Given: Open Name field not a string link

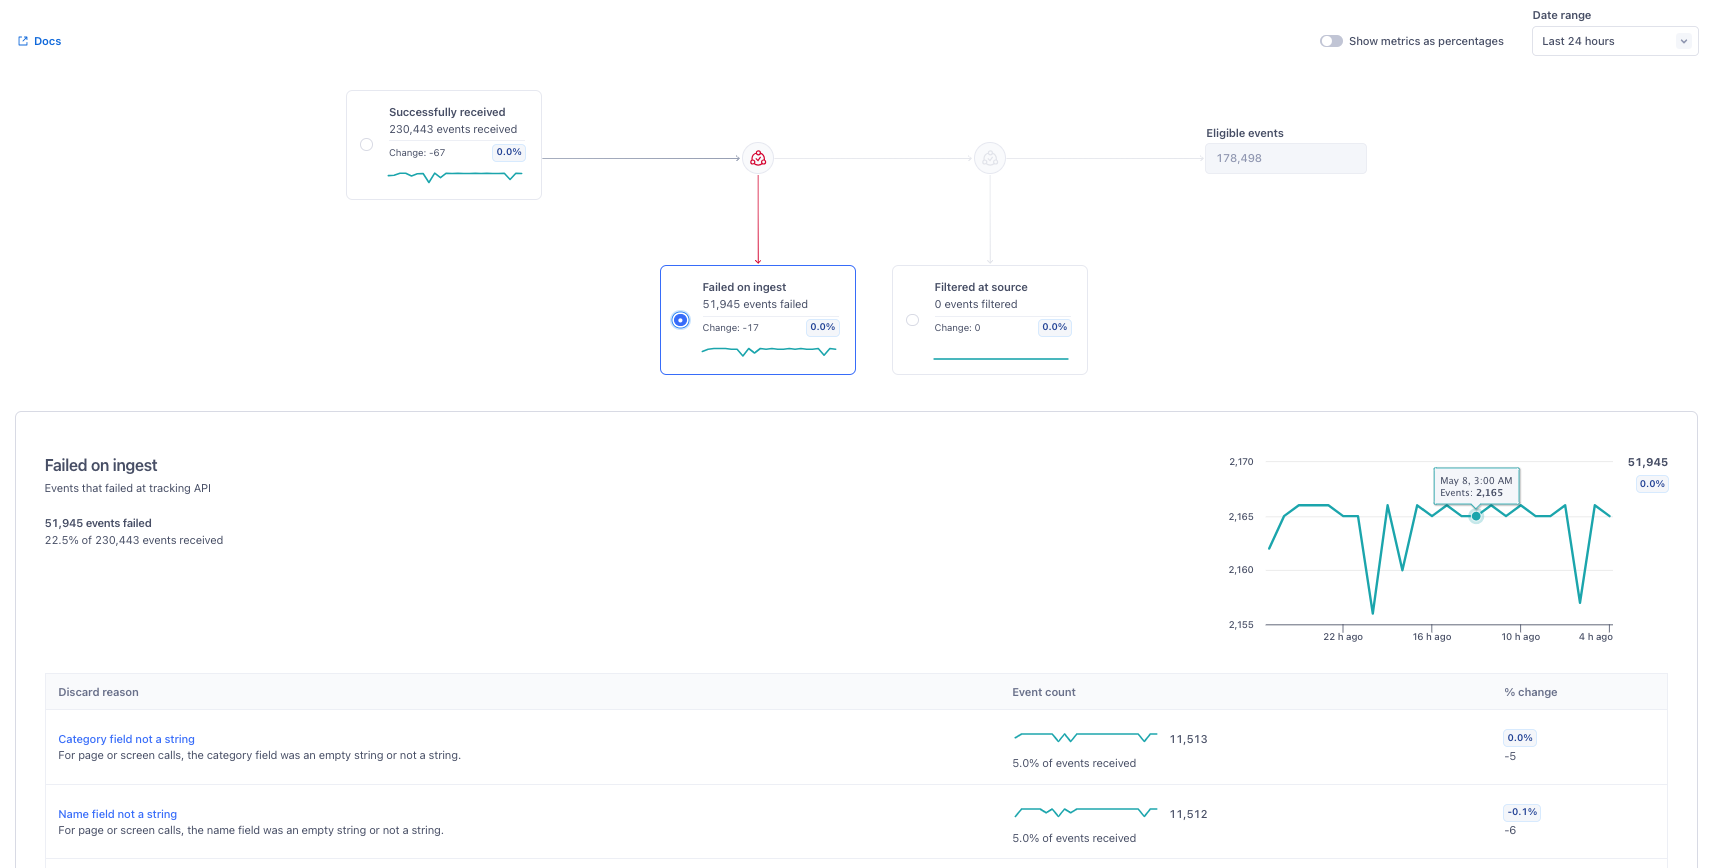Looking at the screenshot, I should click(117, 814).
